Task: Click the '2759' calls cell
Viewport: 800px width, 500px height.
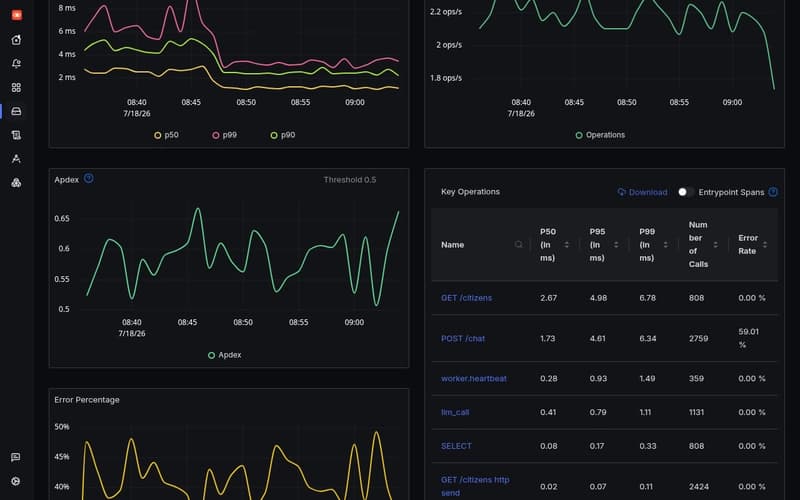Action: coord(698,339)
